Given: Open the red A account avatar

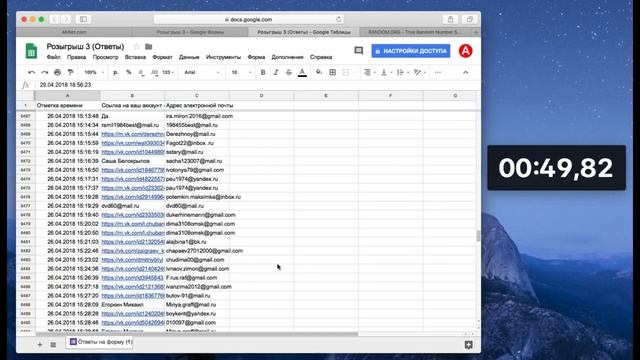Looking at the screenshot, I should point(465,51).
